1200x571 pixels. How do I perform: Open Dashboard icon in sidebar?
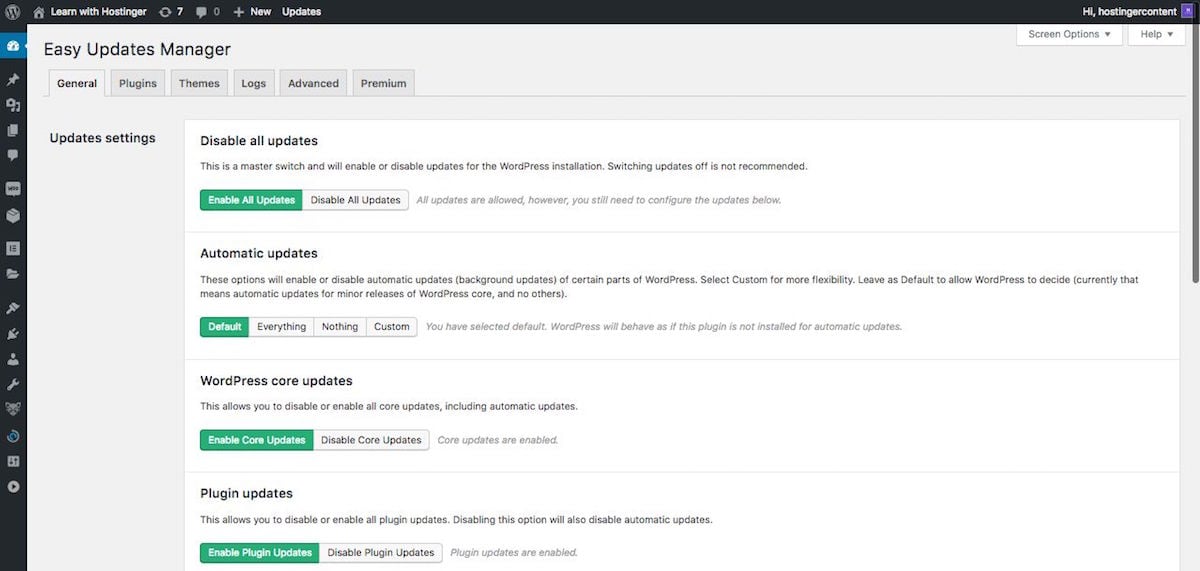(x=13, y=46)
